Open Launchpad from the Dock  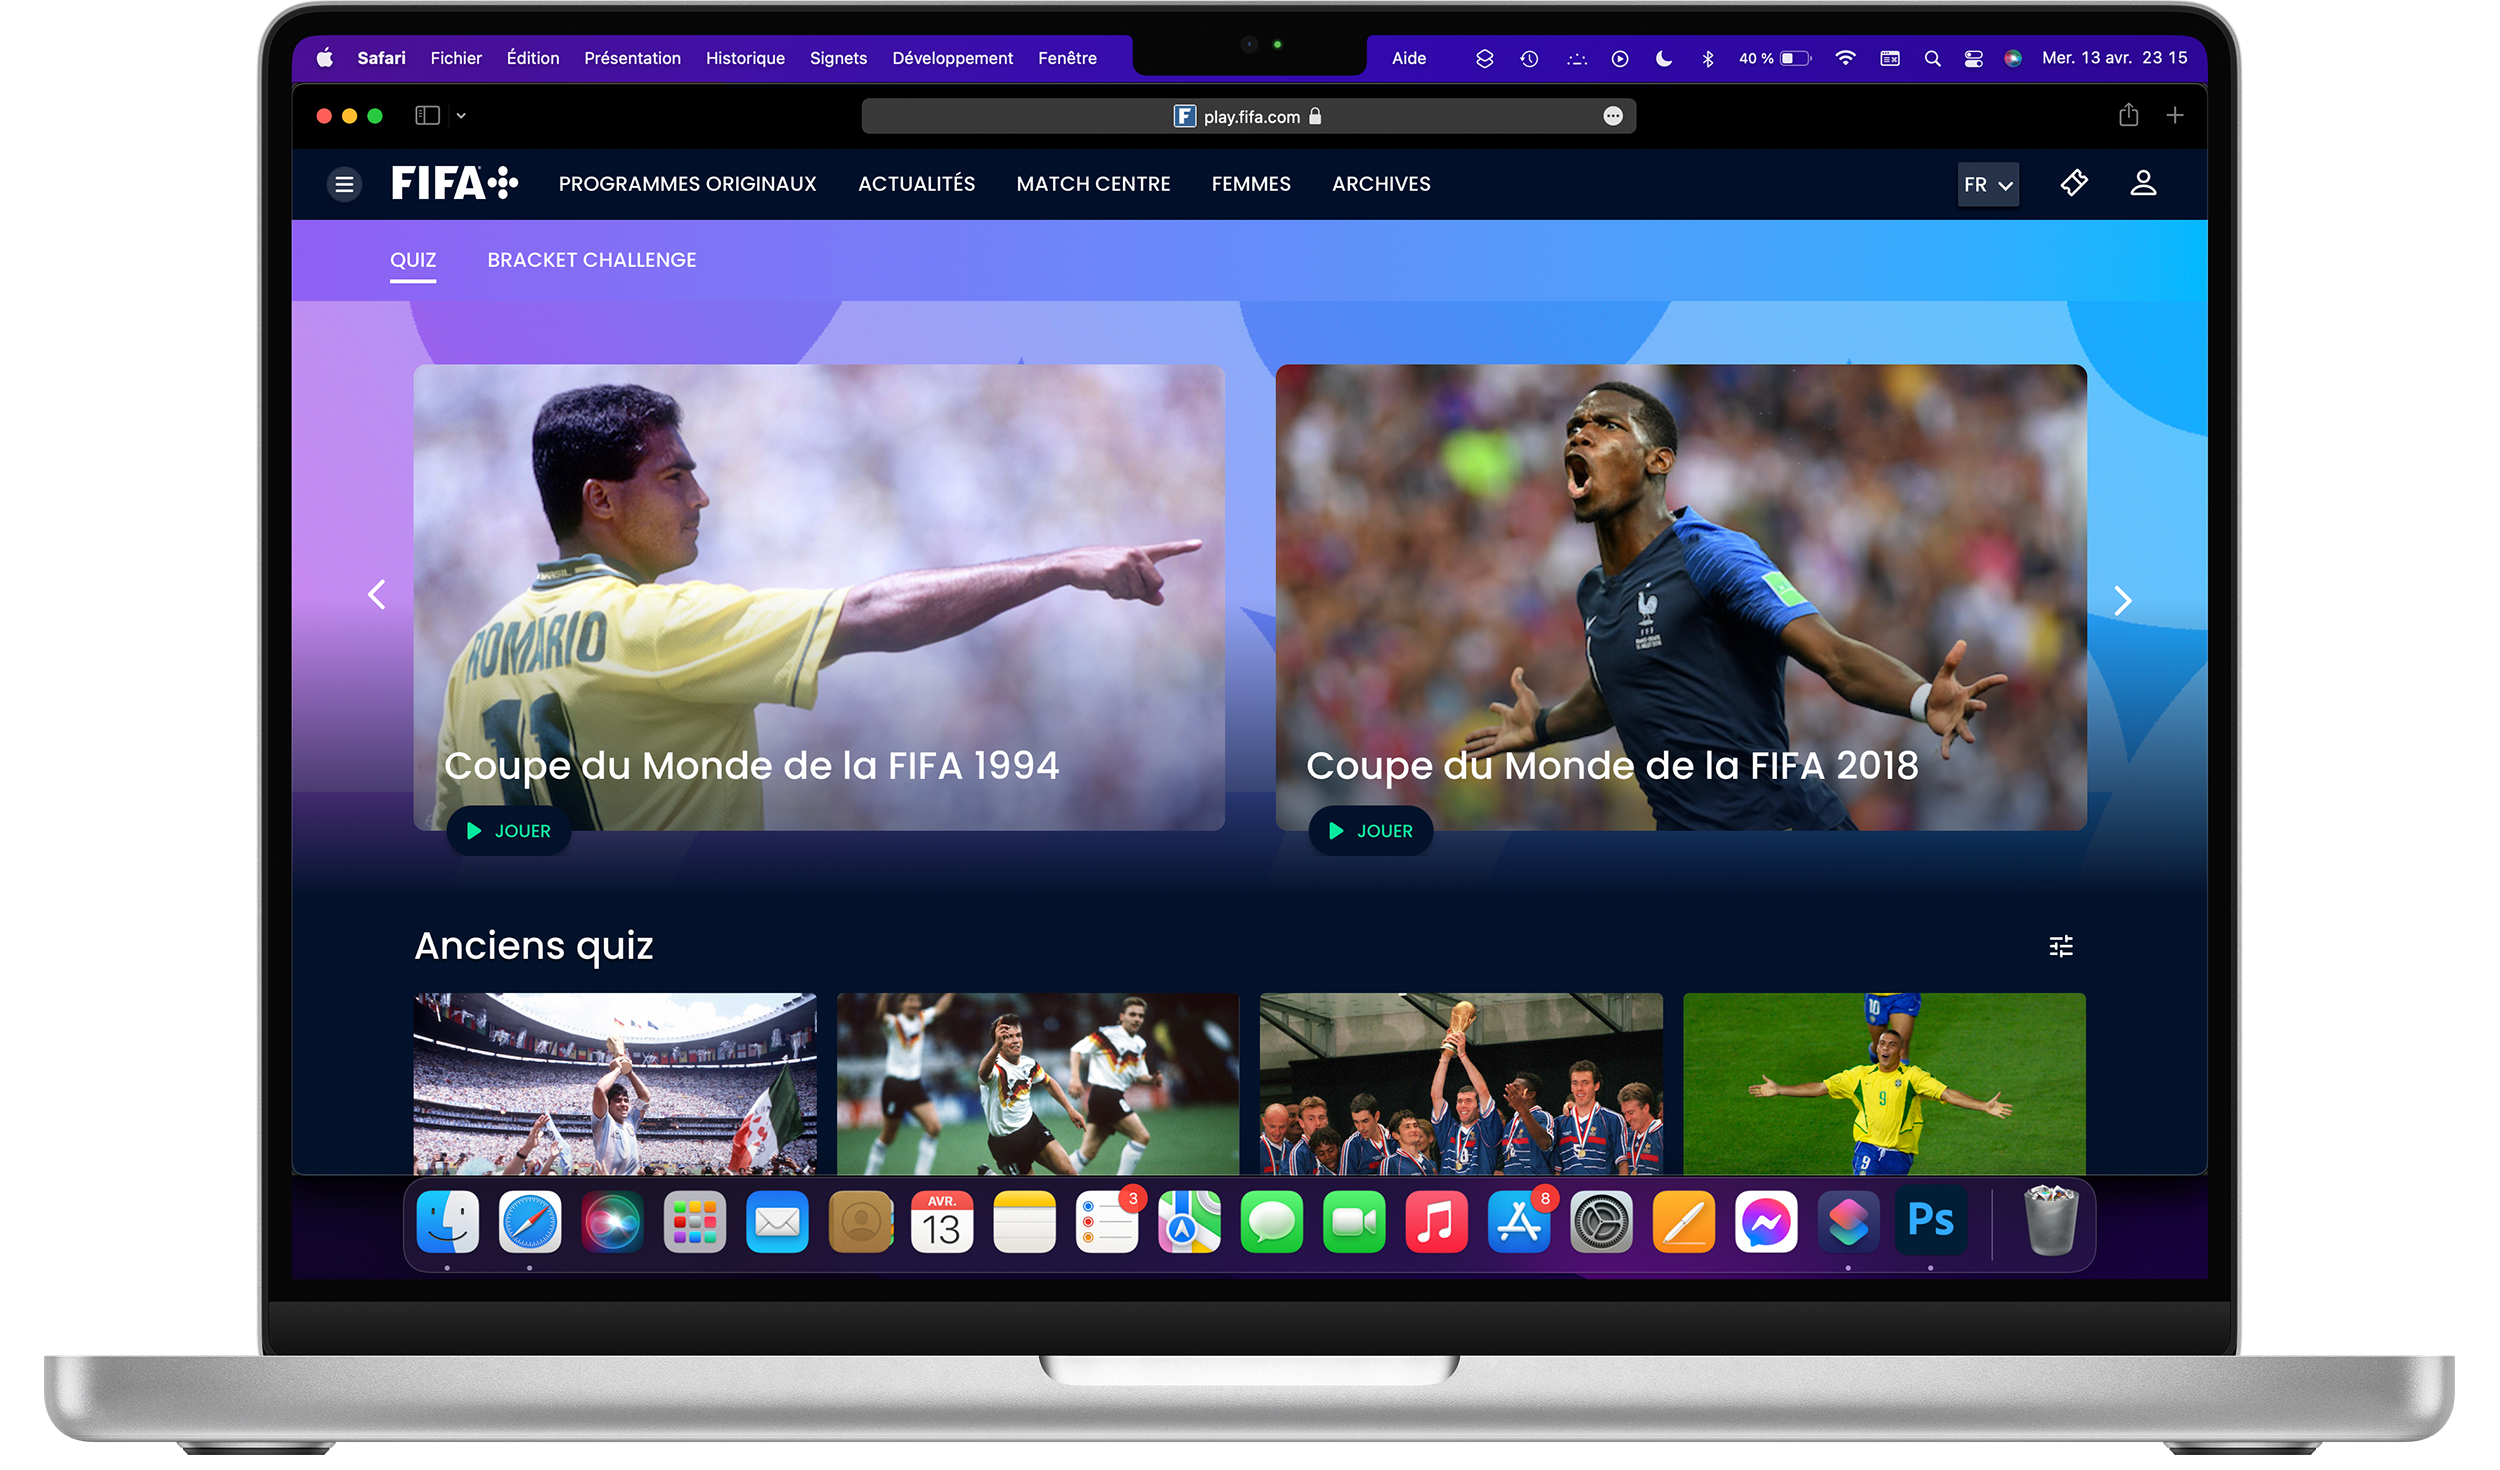pos(694,1221)
